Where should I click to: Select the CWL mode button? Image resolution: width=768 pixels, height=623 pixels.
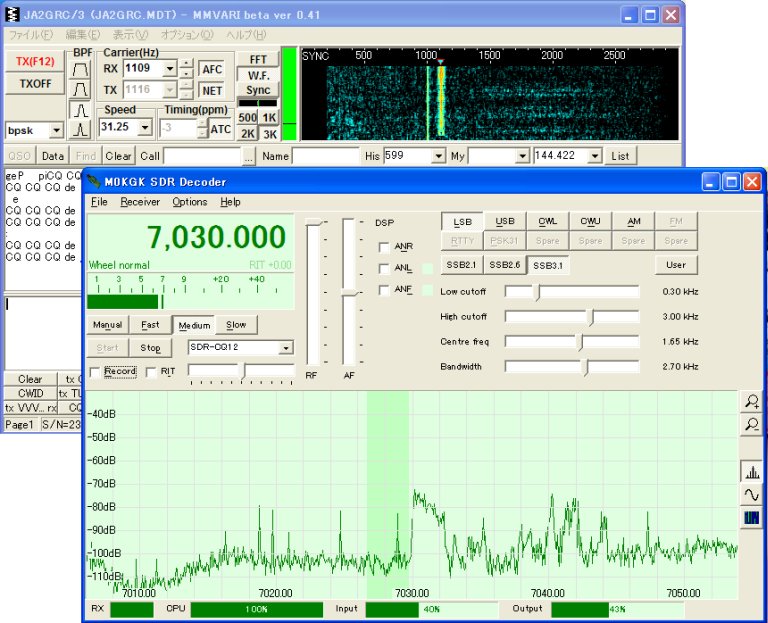[x=548, y=221]
